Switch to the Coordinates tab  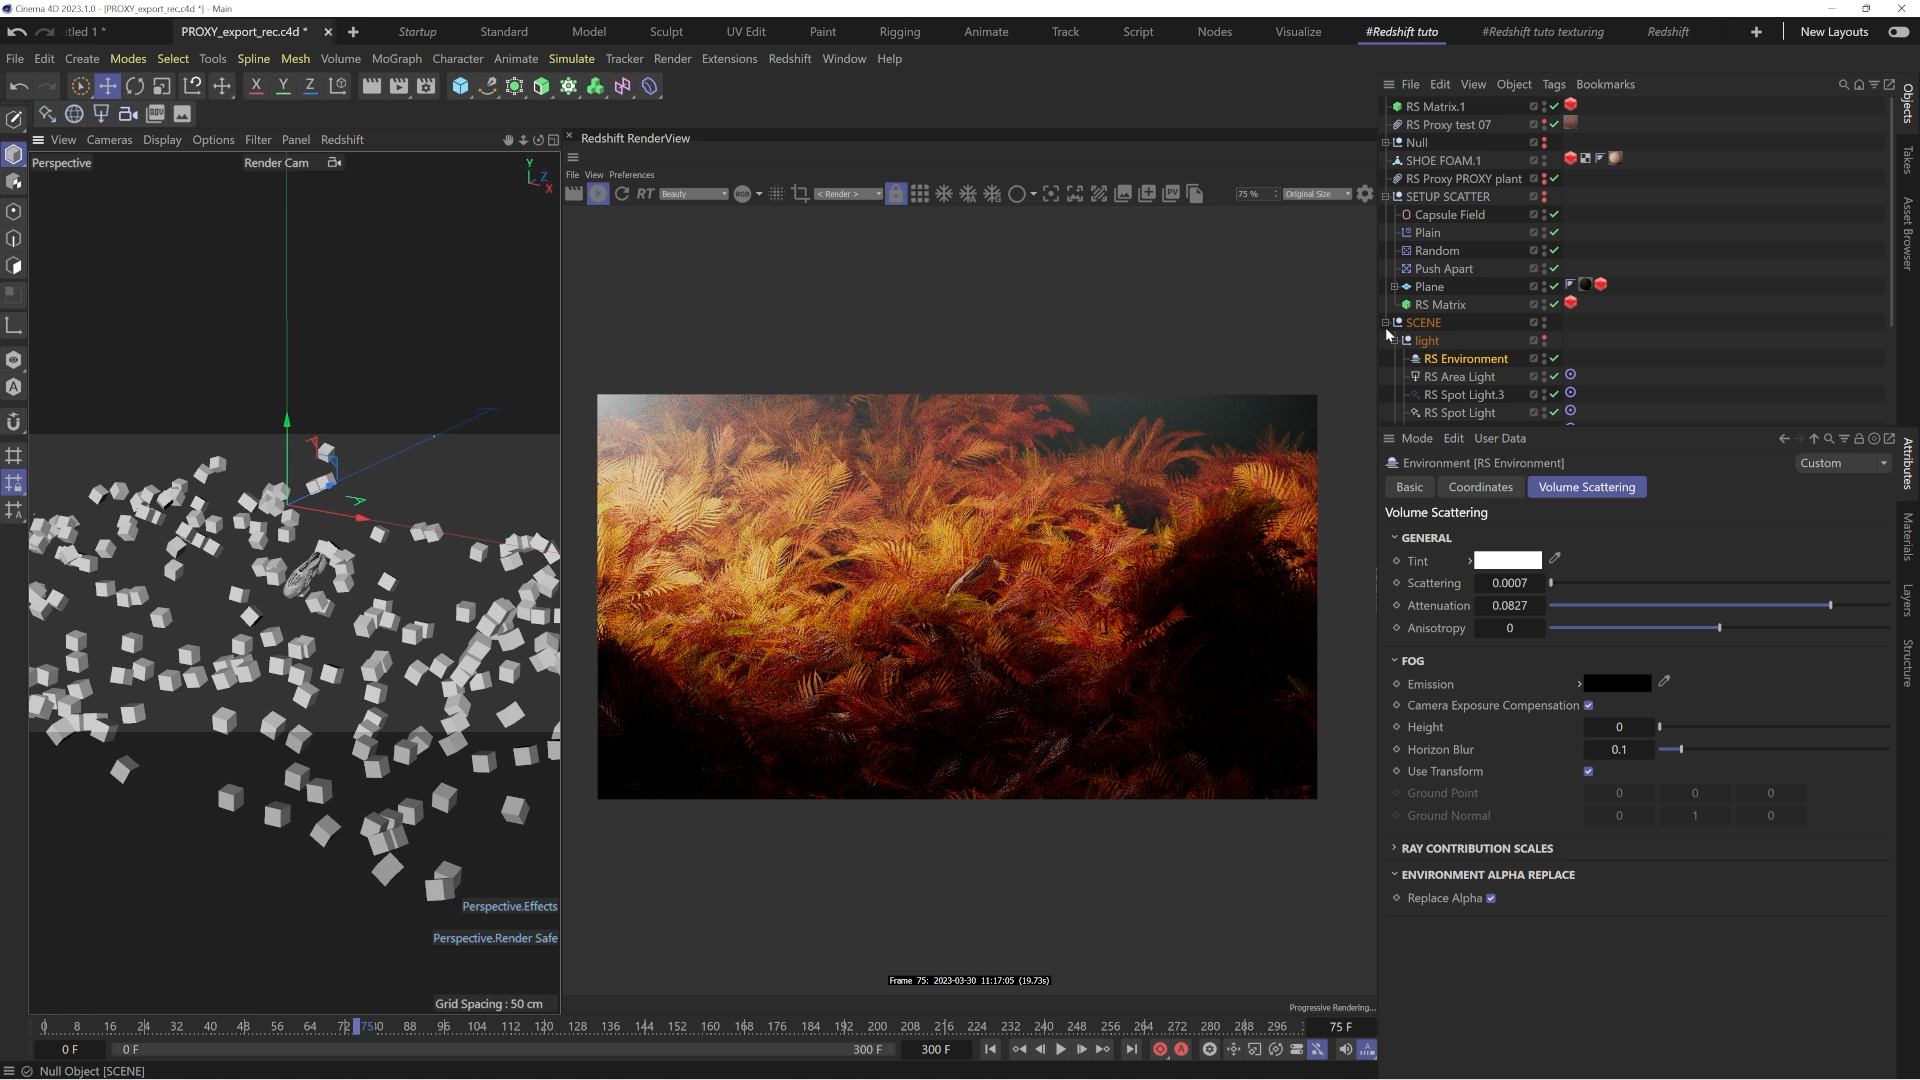[x=1480, y=487]
